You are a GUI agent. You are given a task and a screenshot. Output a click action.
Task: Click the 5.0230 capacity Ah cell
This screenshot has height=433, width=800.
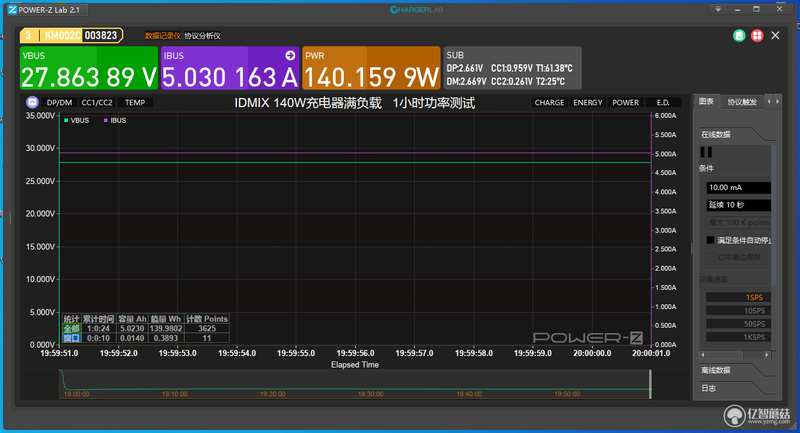[132, 328]
